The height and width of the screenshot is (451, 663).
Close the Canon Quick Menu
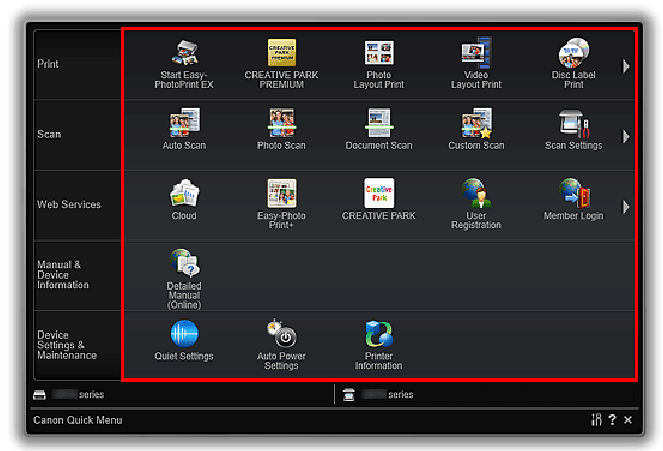coord(628,420)
